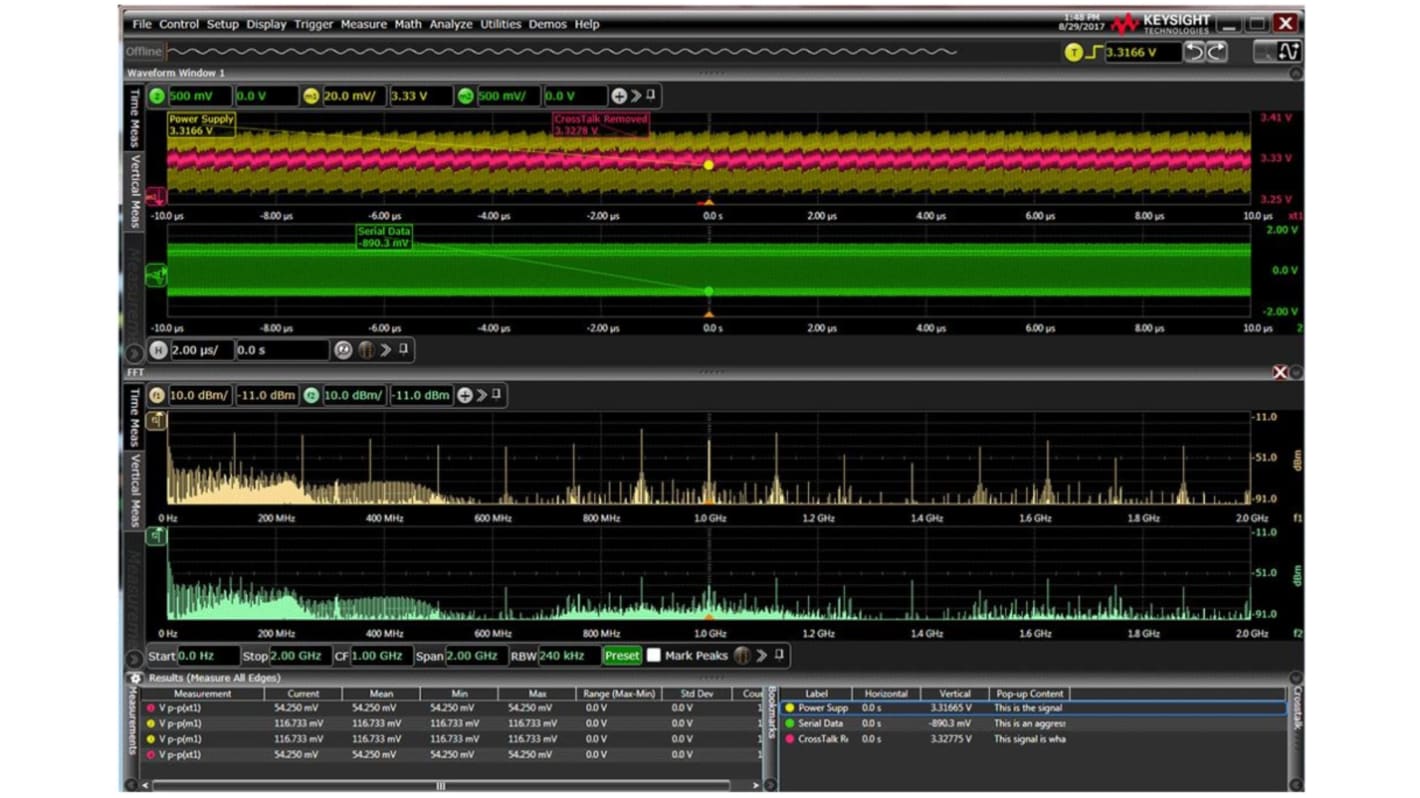The width and height of the screenshot is (1420, 798).
Task: Expand waveform toolbar chevron in Waveform Window 1
Action: tap(636, 96)
